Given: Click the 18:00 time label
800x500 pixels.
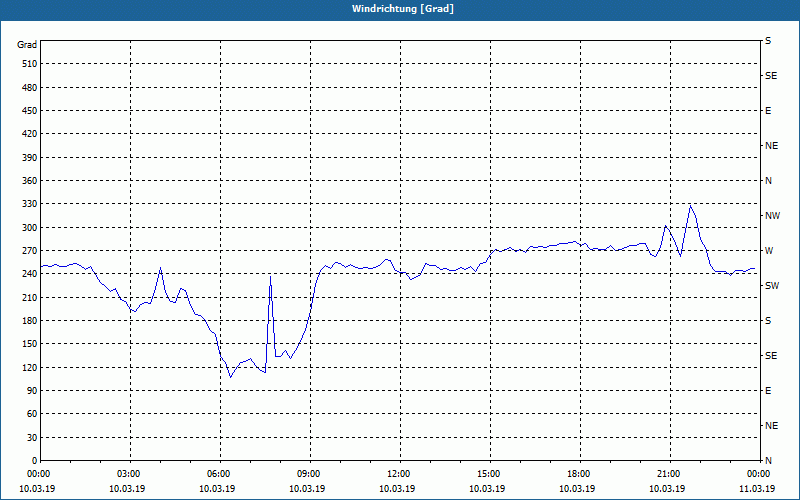Looking at the screenshot, I should click(579, 474).
